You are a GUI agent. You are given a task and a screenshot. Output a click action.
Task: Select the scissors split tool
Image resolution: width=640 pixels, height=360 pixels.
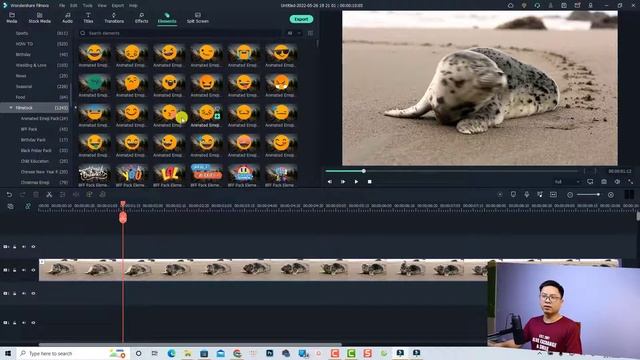[x=49, y=195]
